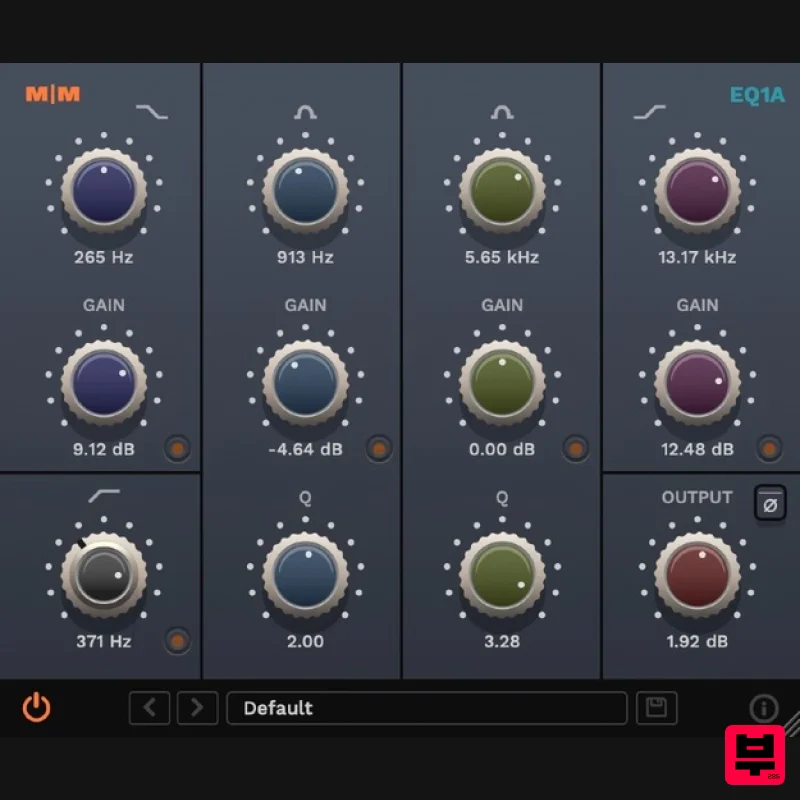This screenshot has height=800, width=800.
Task: Go to previous preset with left chevron
Action: point(149,708)
